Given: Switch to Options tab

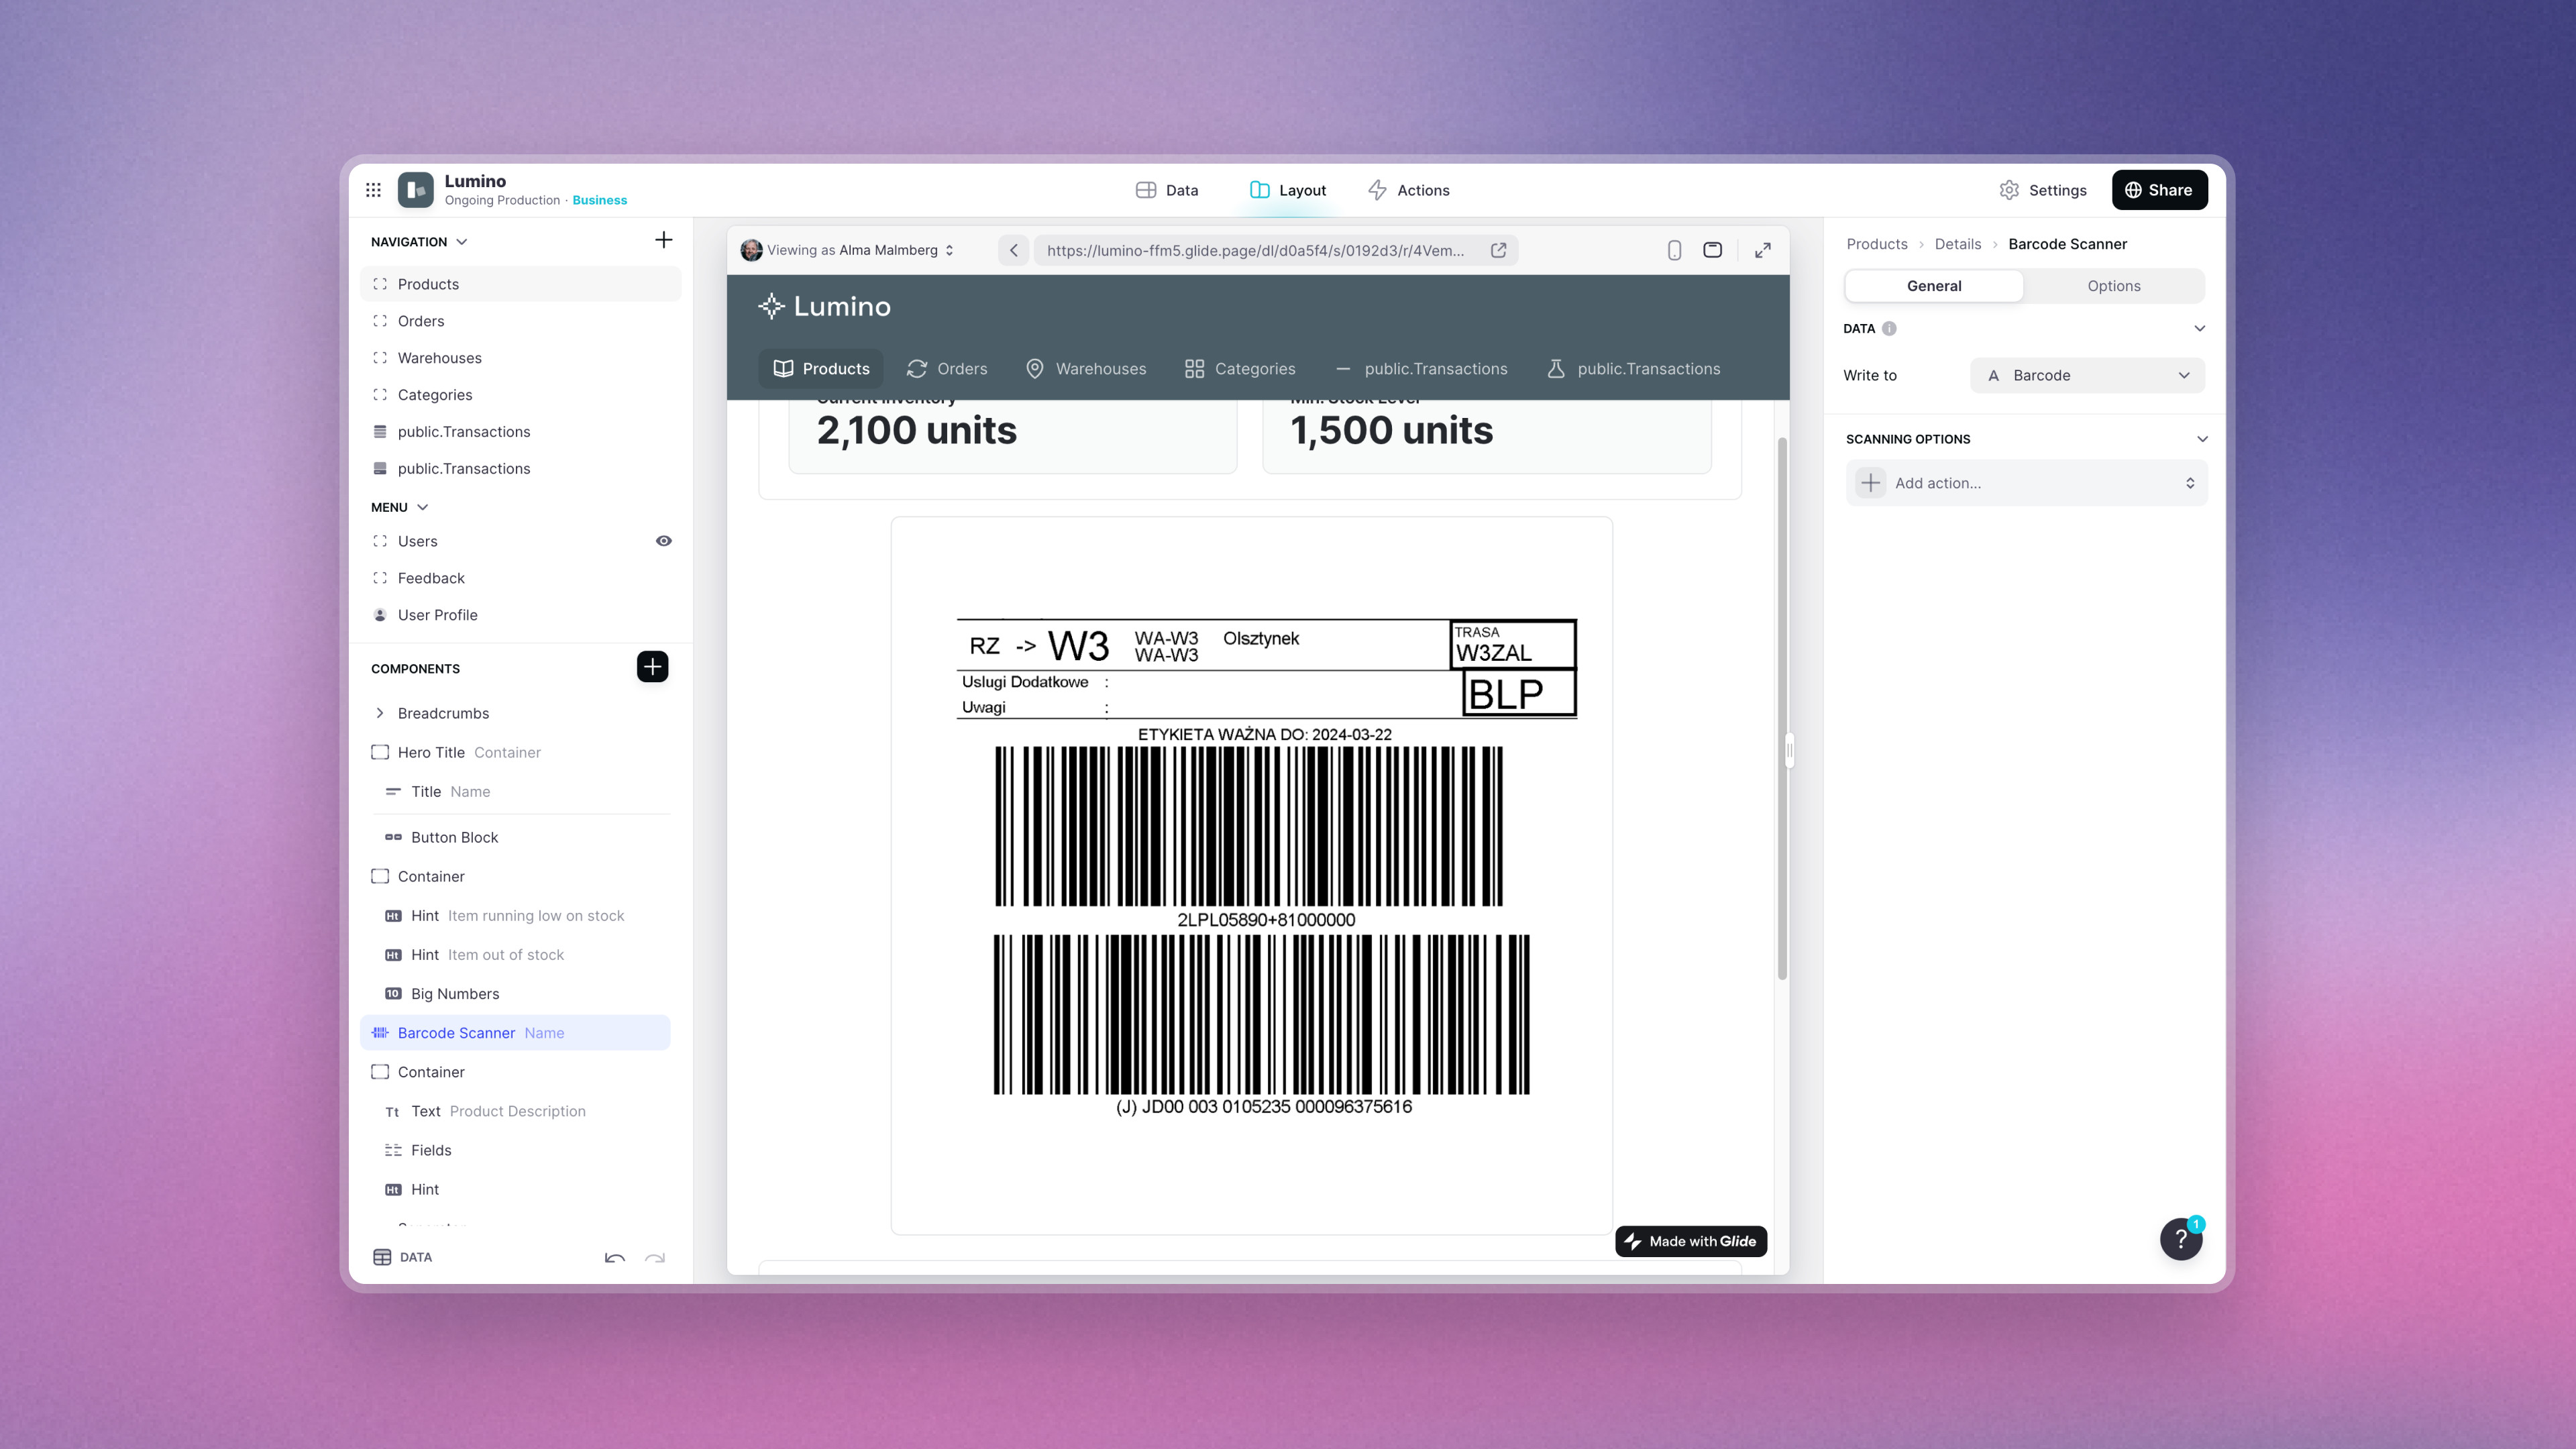Looking at the screenshot, I should tap(2113, 286).
